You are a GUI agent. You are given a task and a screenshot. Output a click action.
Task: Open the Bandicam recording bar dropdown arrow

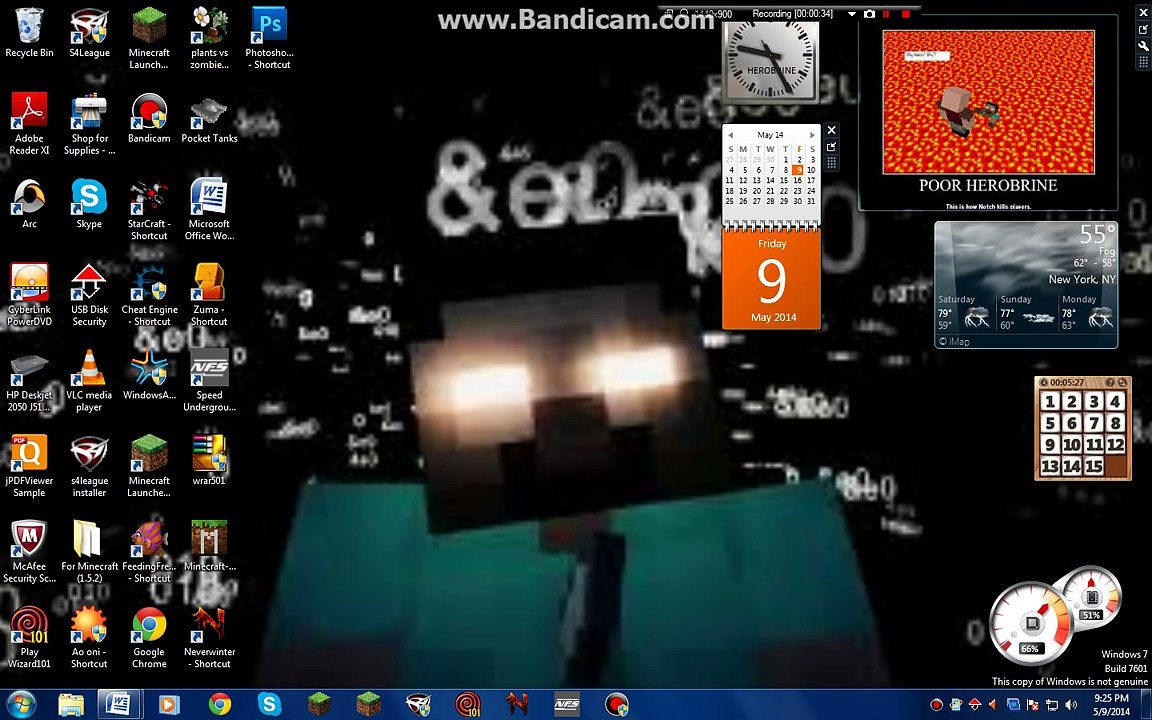pyautogui.click(x=852, y=14)
